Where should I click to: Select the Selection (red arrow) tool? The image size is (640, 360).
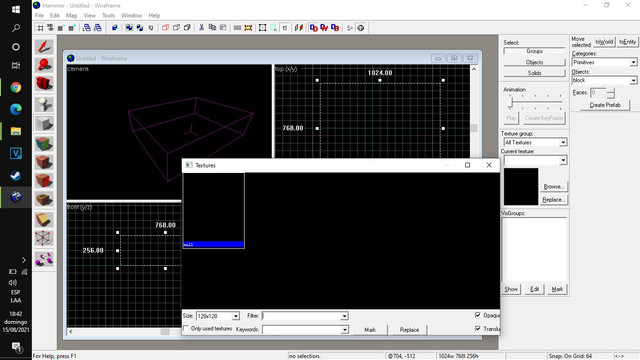[x=44, y=47]
